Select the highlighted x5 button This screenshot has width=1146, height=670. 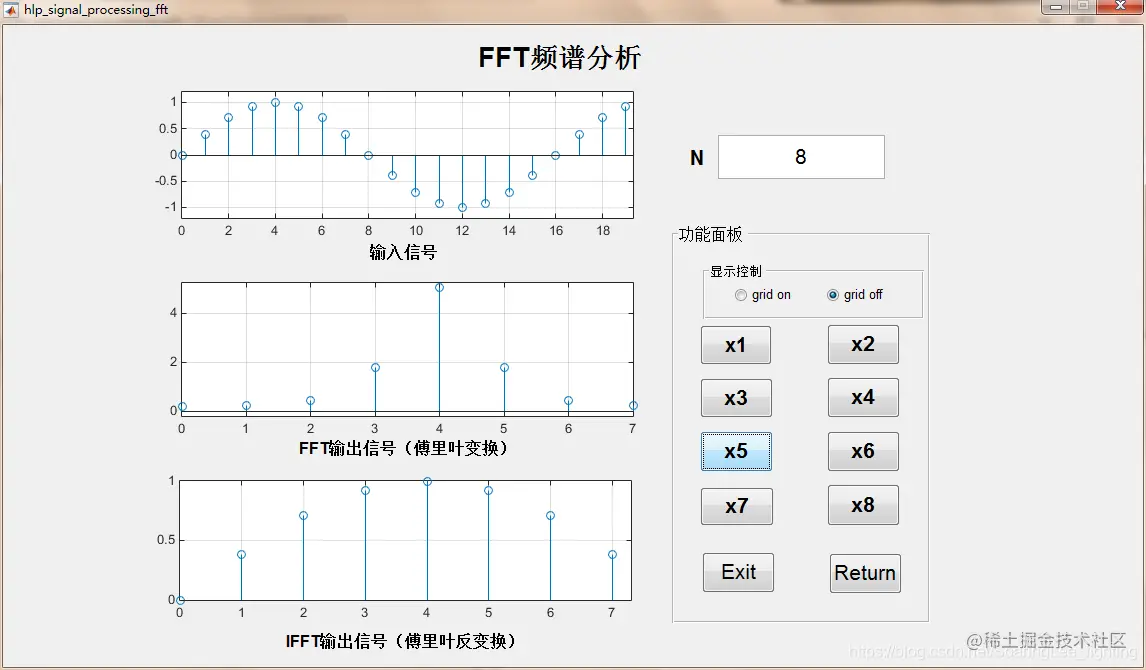click(736, 452)
